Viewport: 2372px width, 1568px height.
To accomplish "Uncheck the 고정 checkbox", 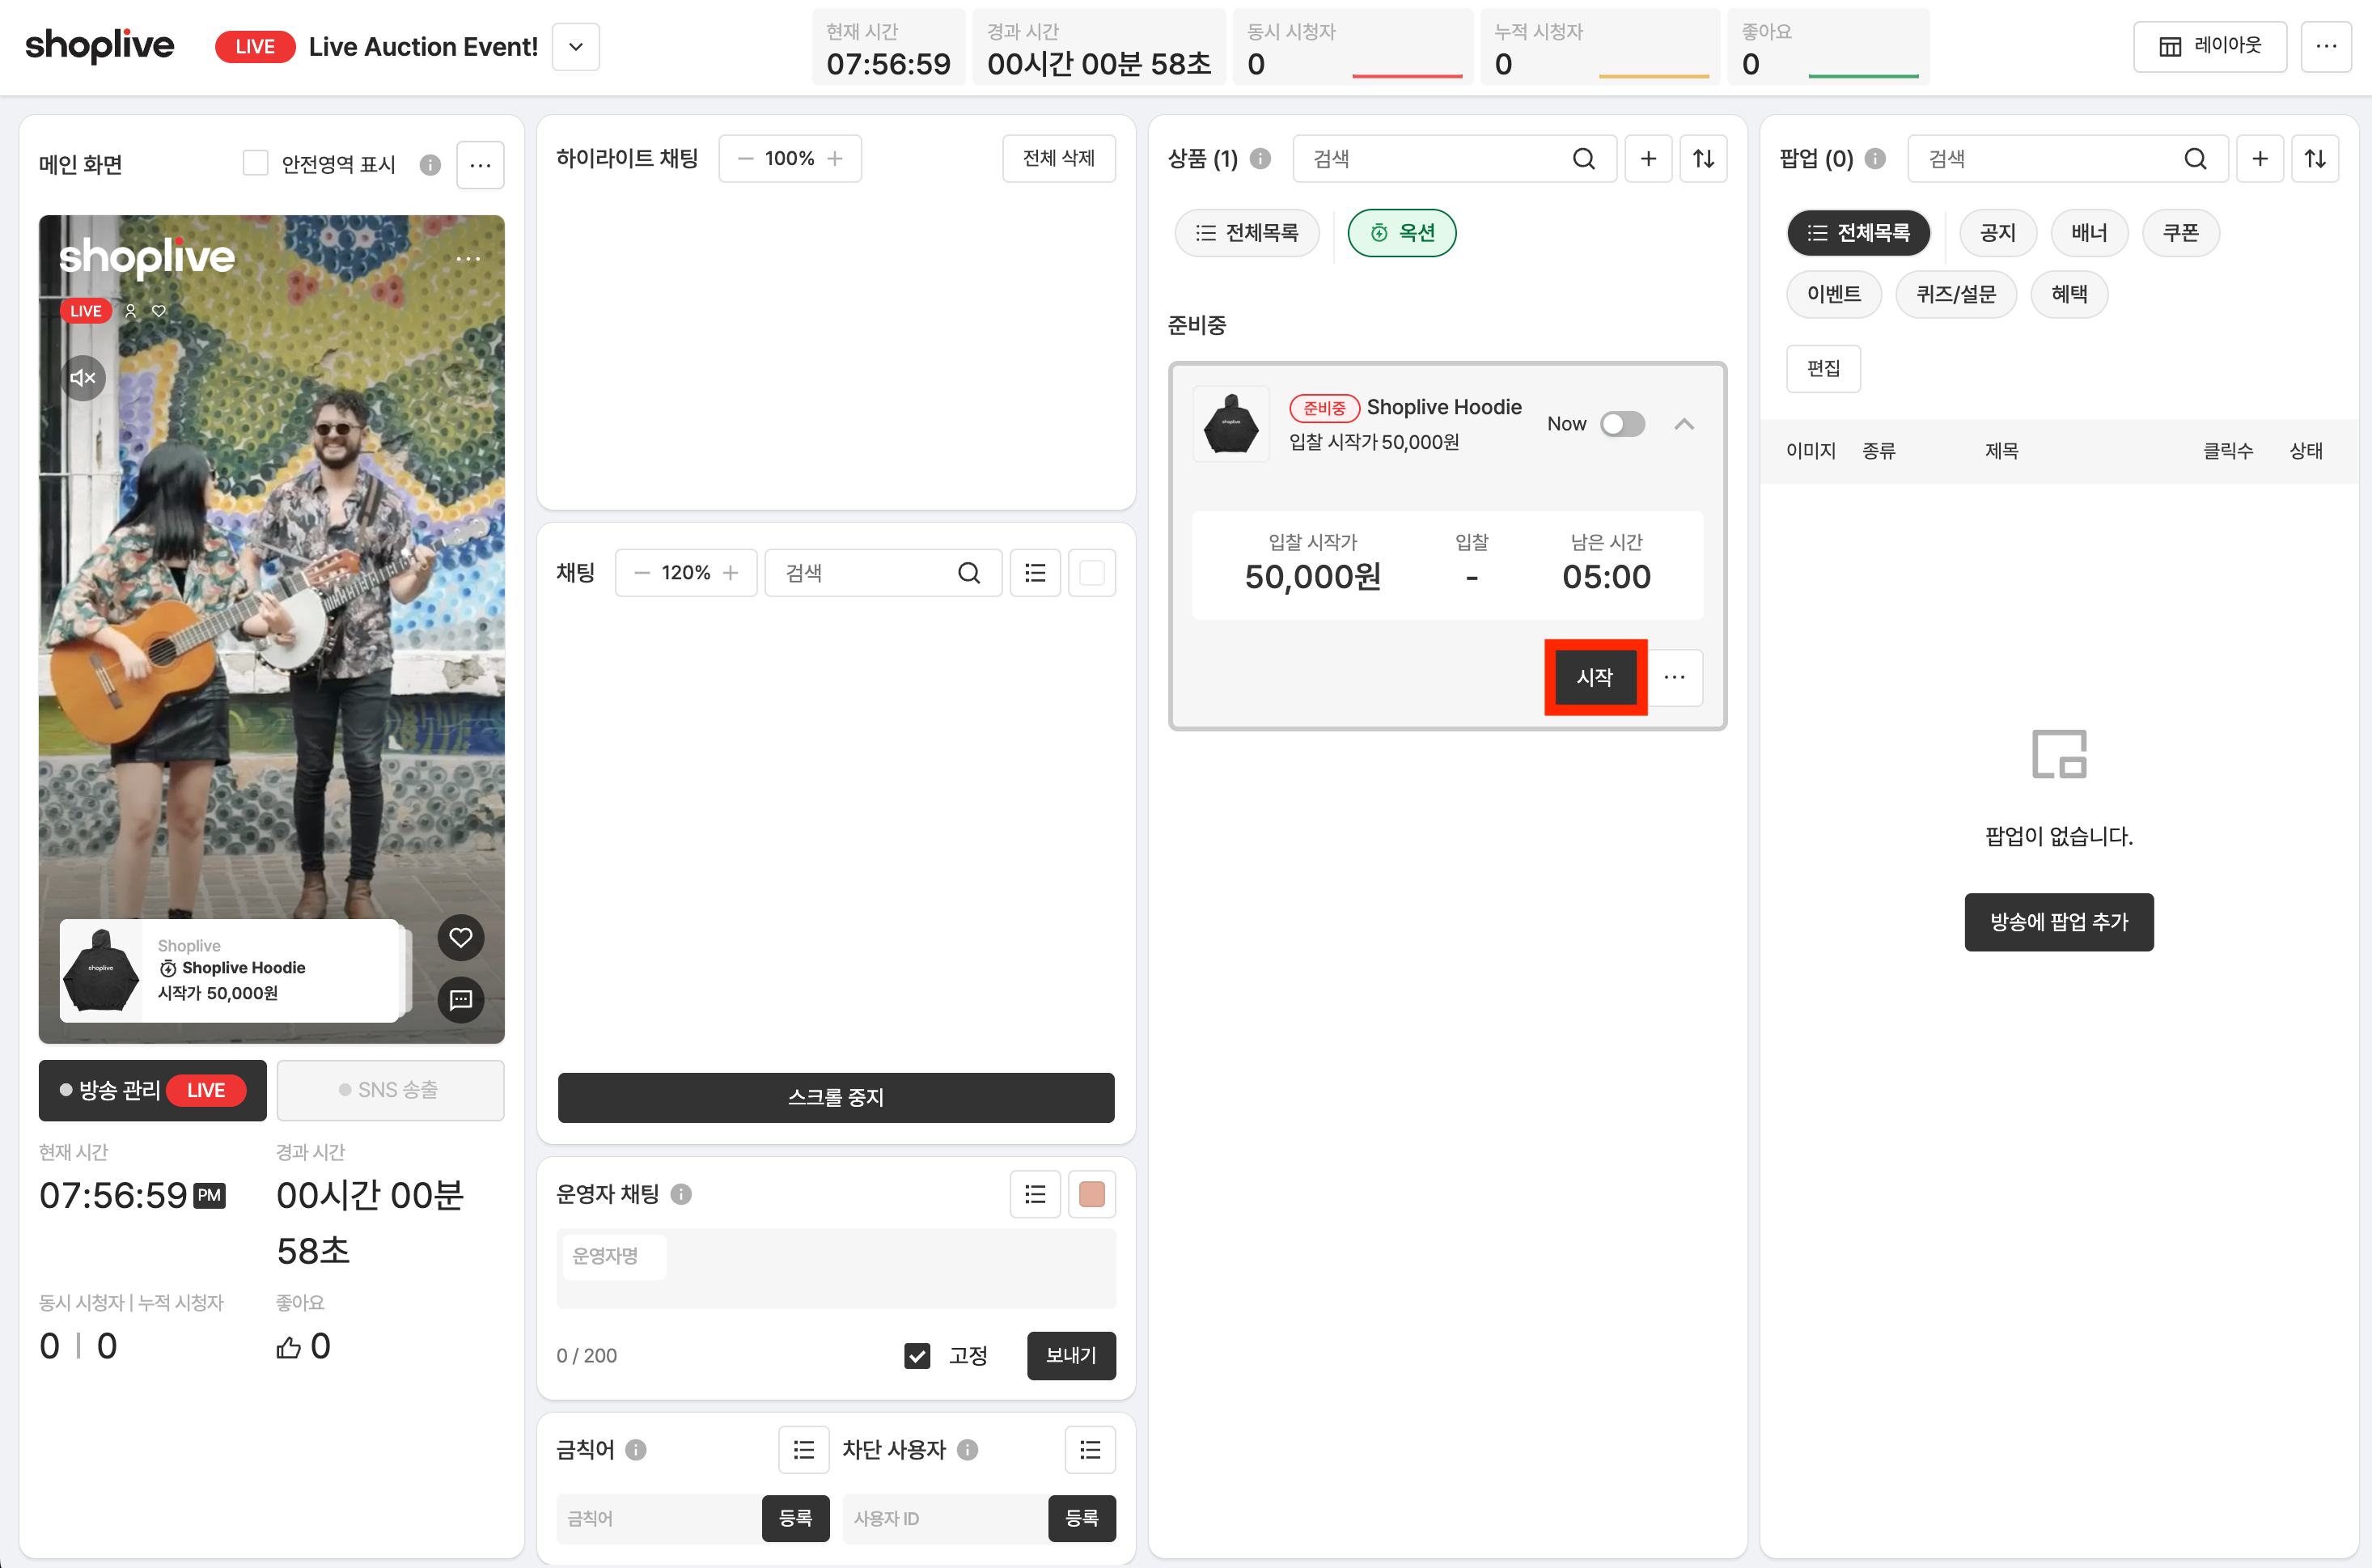I will (917, 1355).
